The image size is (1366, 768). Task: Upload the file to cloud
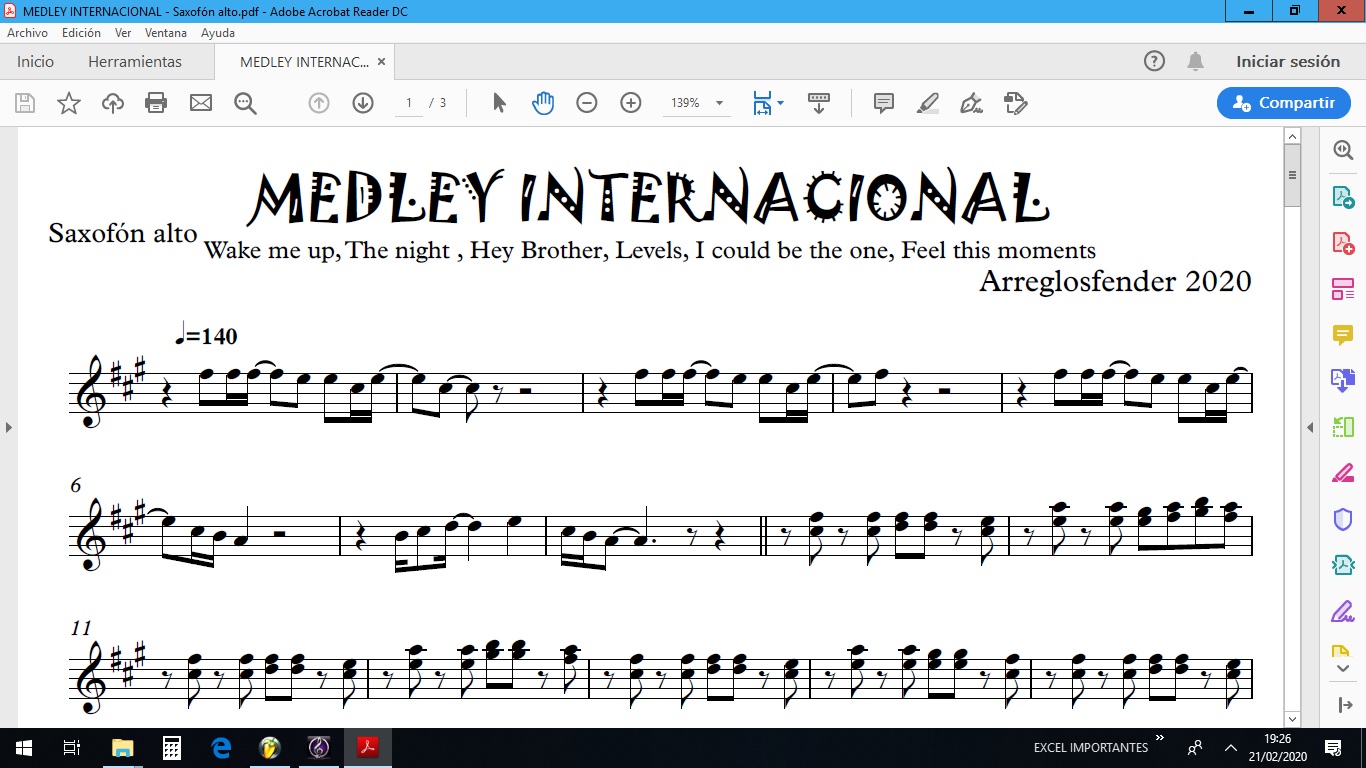click(113, 103)
